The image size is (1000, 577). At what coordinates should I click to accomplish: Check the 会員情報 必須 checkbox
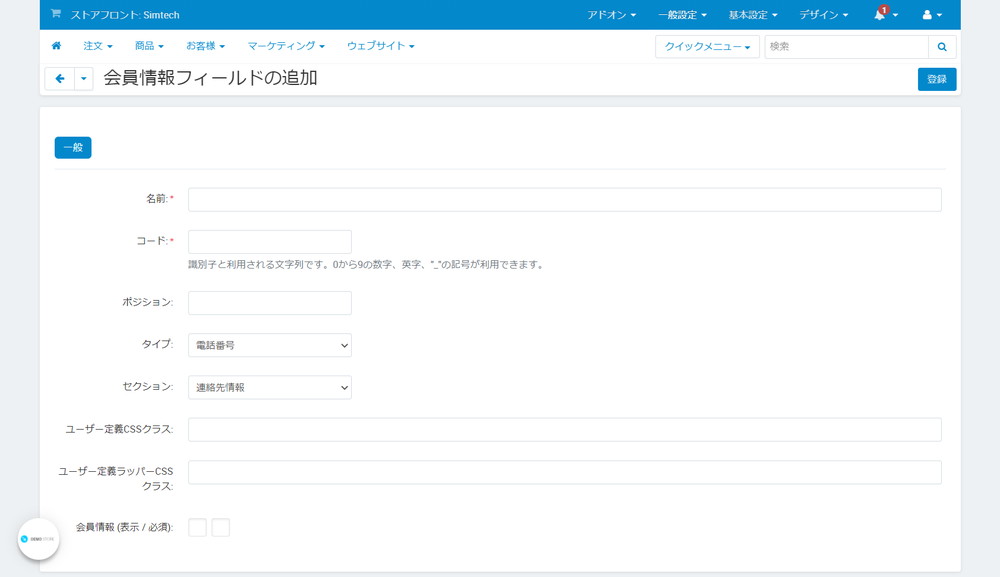click(x=221, y=527)
